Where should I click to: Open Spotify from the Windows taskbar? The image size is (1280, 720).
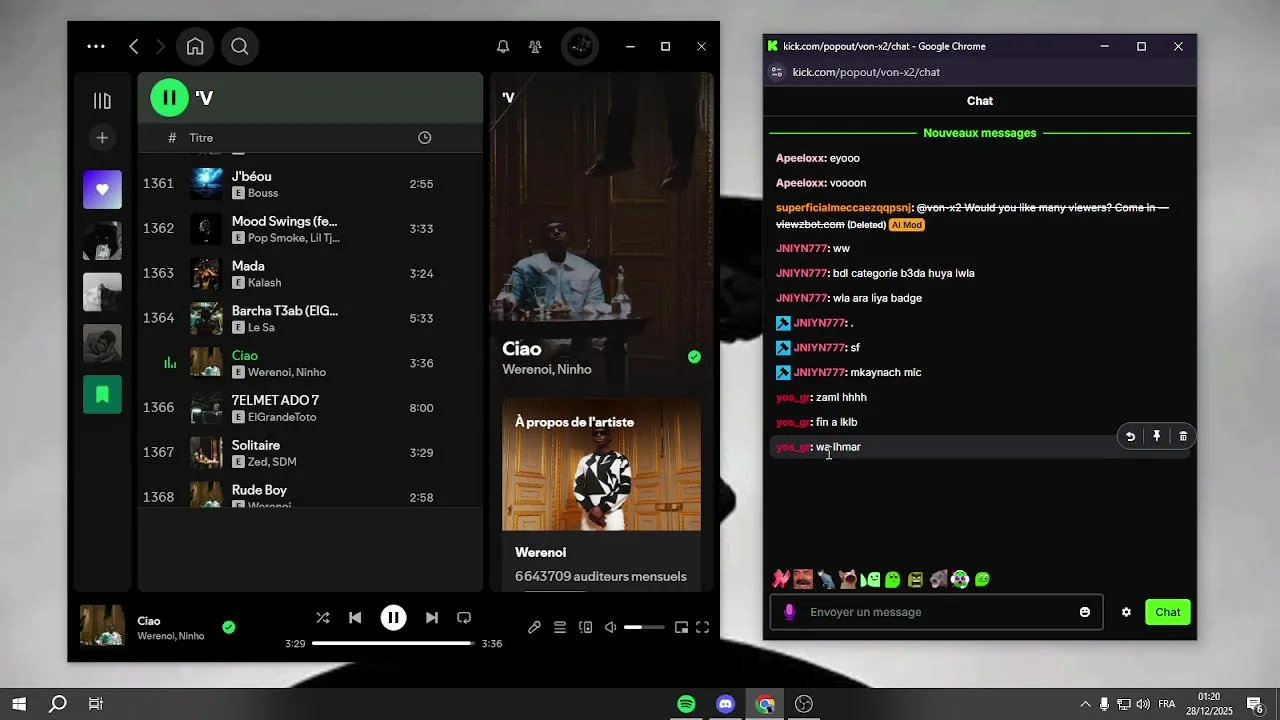click(x=686, y=704)
